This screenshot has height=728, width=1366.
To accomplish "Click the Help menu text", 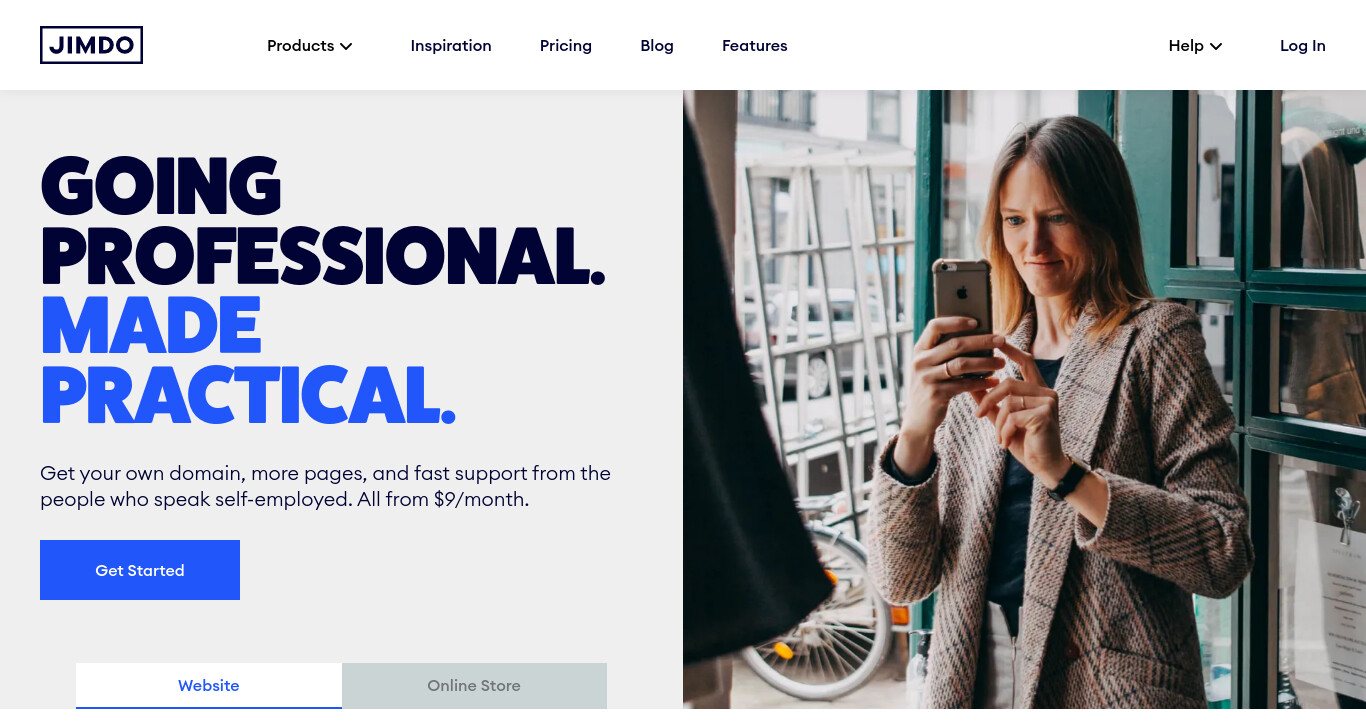I will click(x=1186, y=46).
